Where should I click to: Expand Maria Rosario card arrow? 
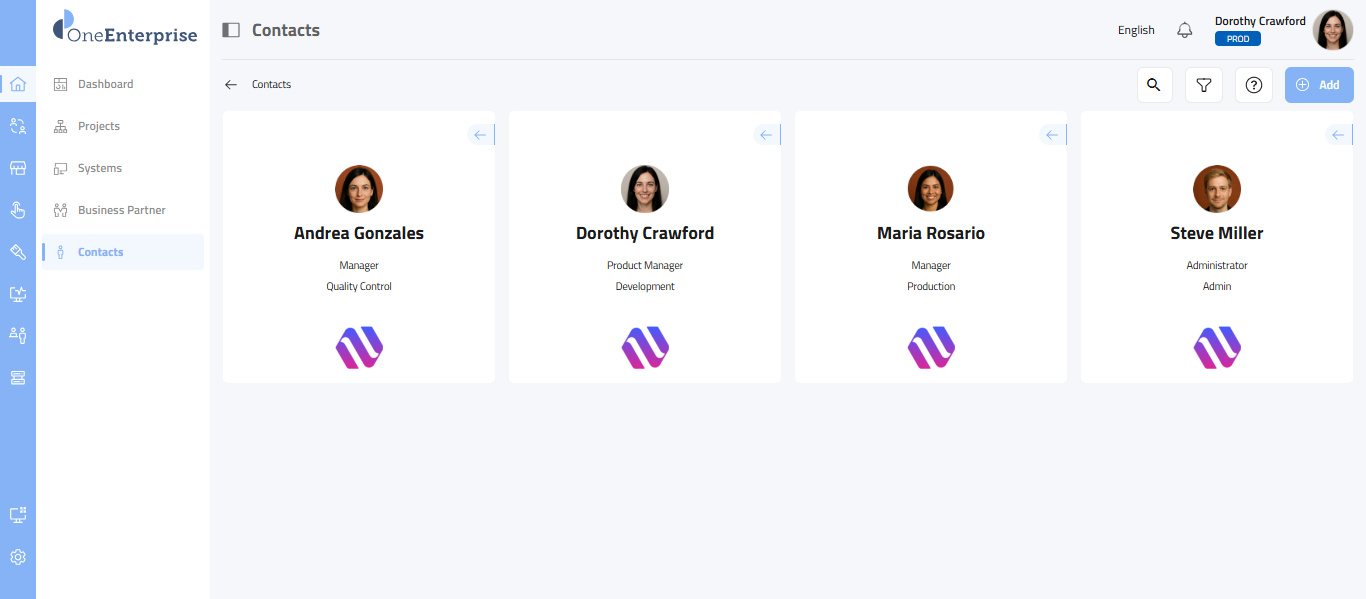click(1052, 135)
